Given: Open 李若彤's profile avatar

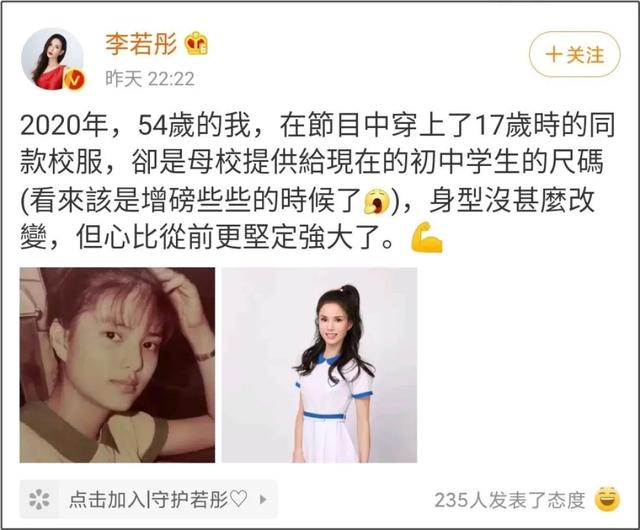Looking at the screenshot, I should 52,59.
